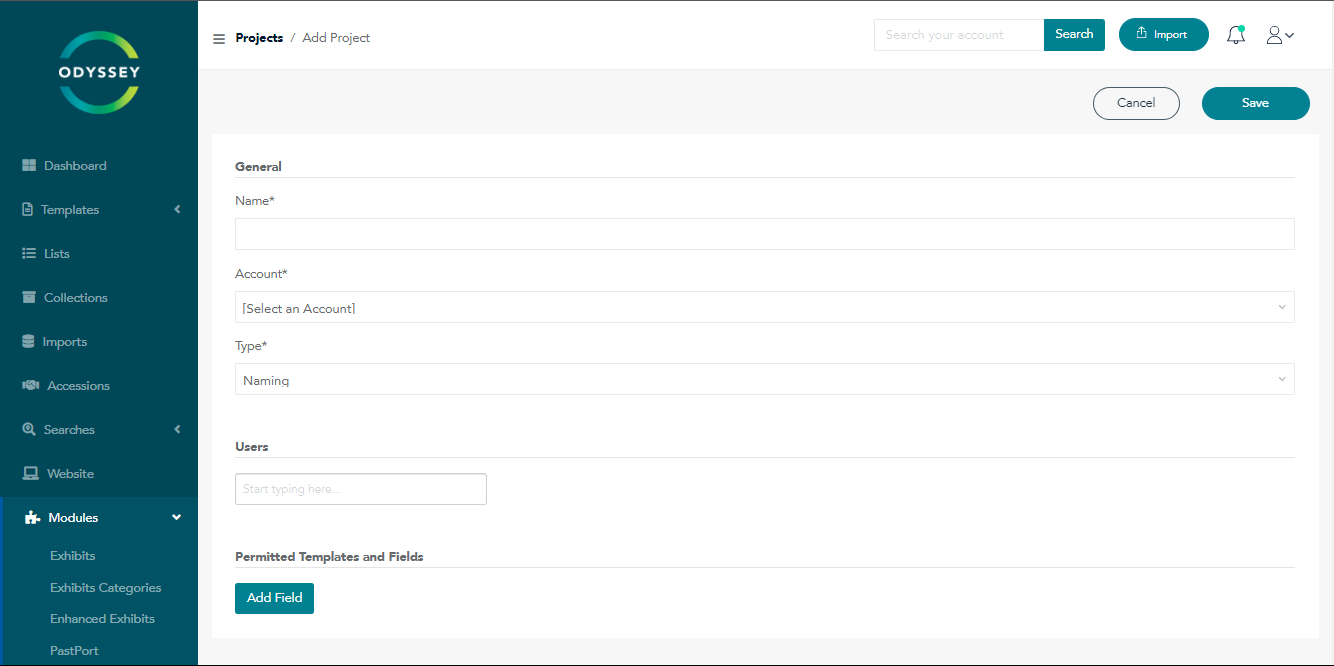
Task: Focus the Name input field
Action: (765, 234)
